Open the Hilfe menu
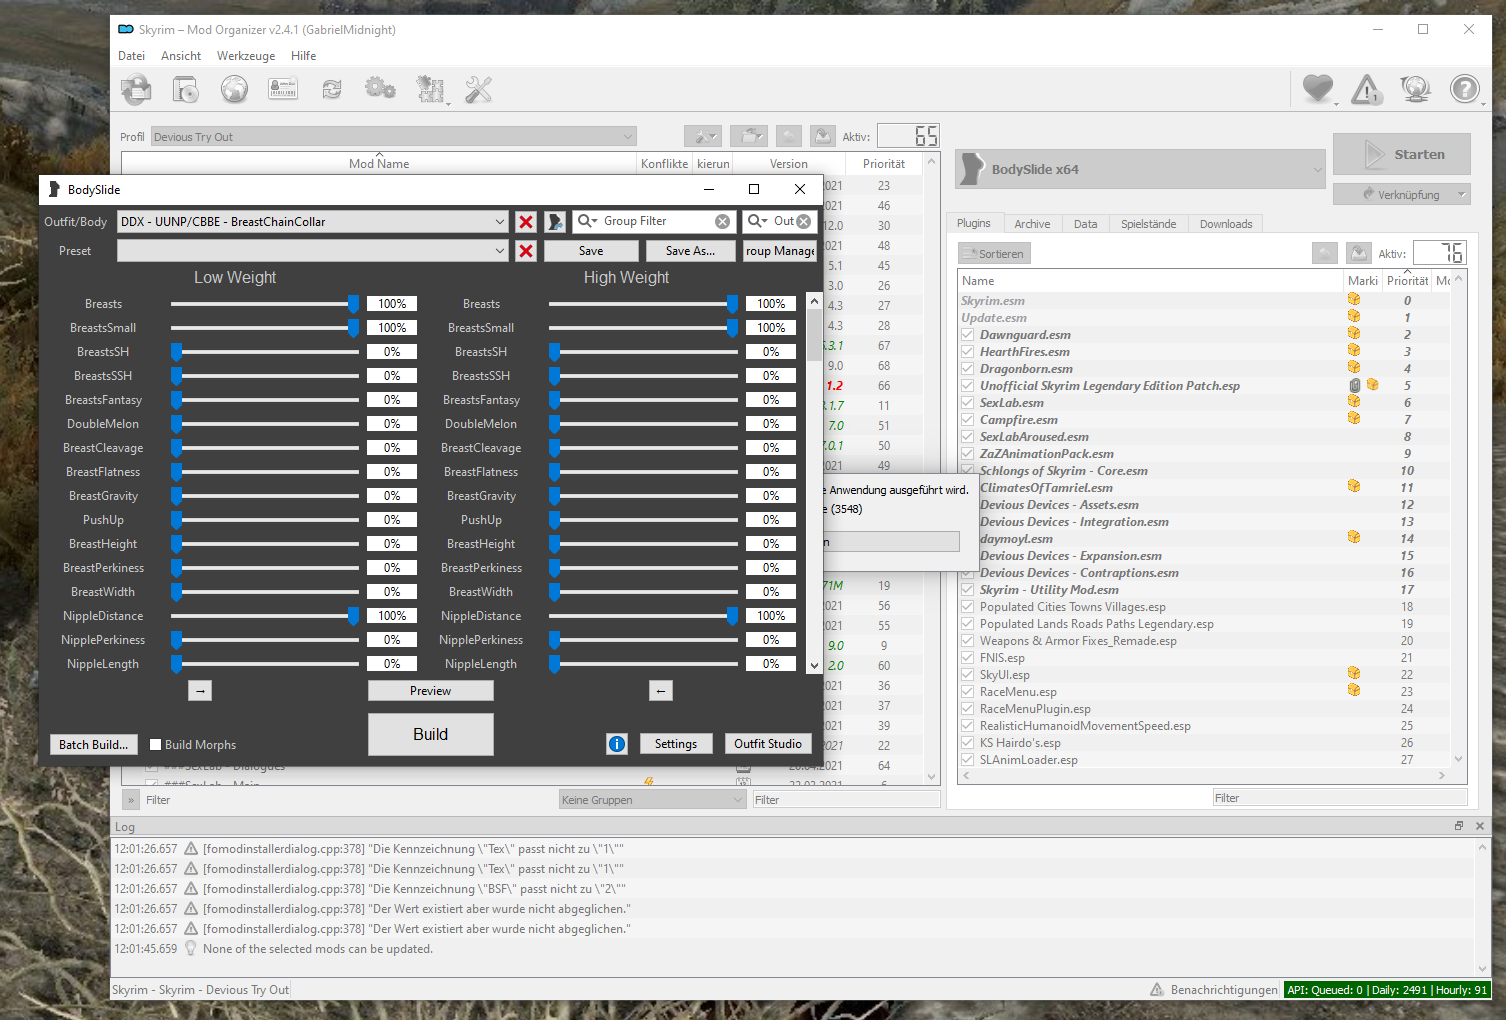1506x1020 pixels. click(x=304, y=56)
